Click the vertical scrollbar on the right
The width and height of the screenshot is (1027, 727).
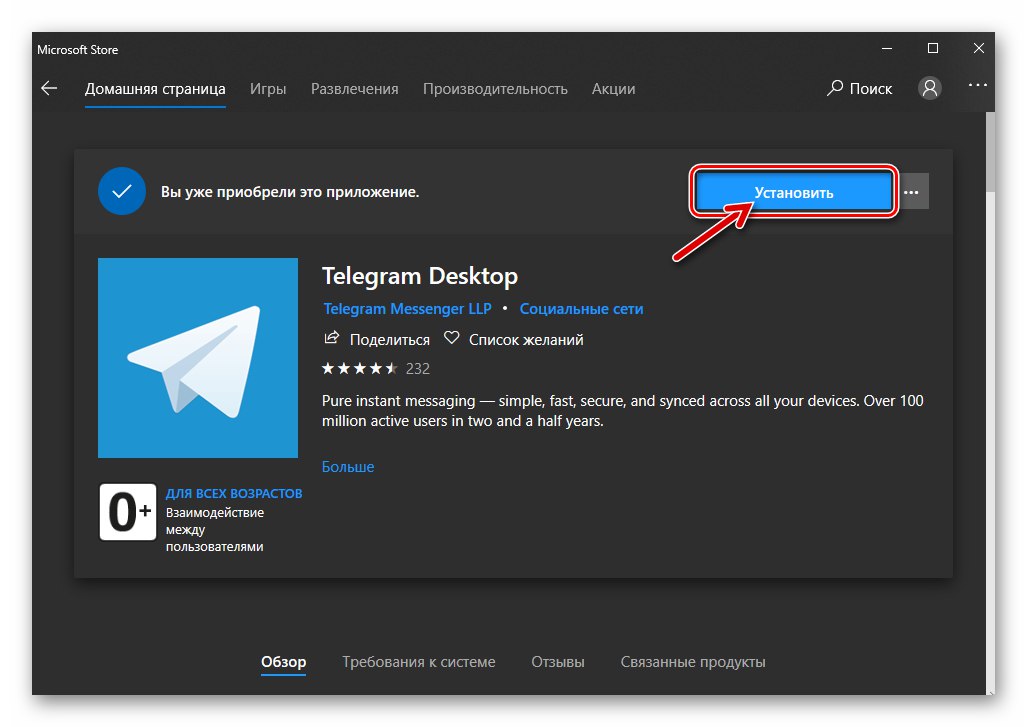[990, 152]
